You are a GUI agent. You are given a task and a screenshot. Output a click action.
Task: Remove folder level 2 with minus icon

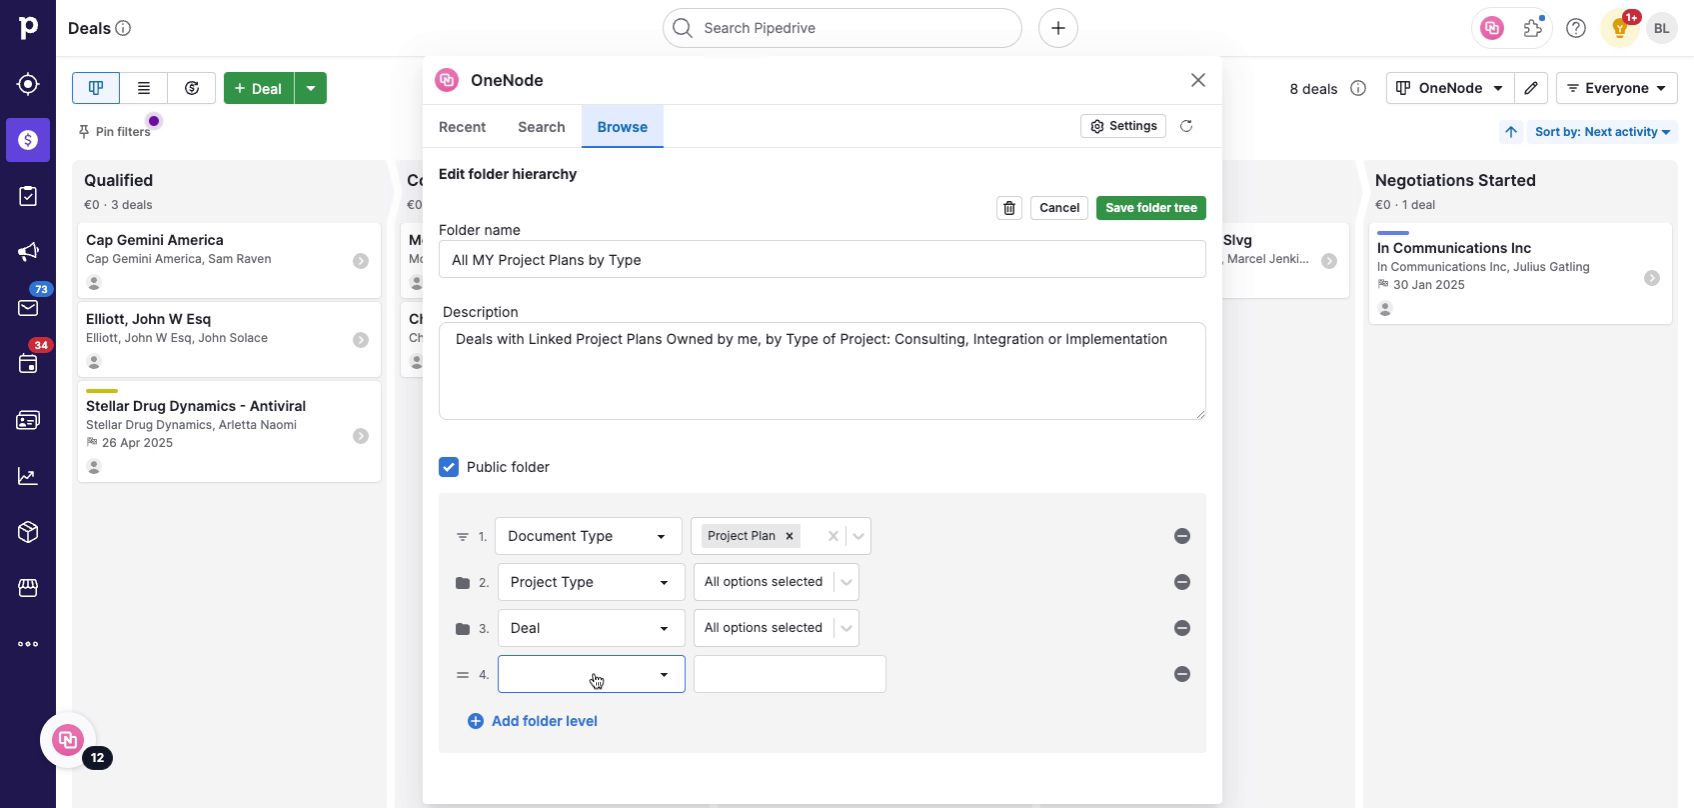(x=1182, y=582)
